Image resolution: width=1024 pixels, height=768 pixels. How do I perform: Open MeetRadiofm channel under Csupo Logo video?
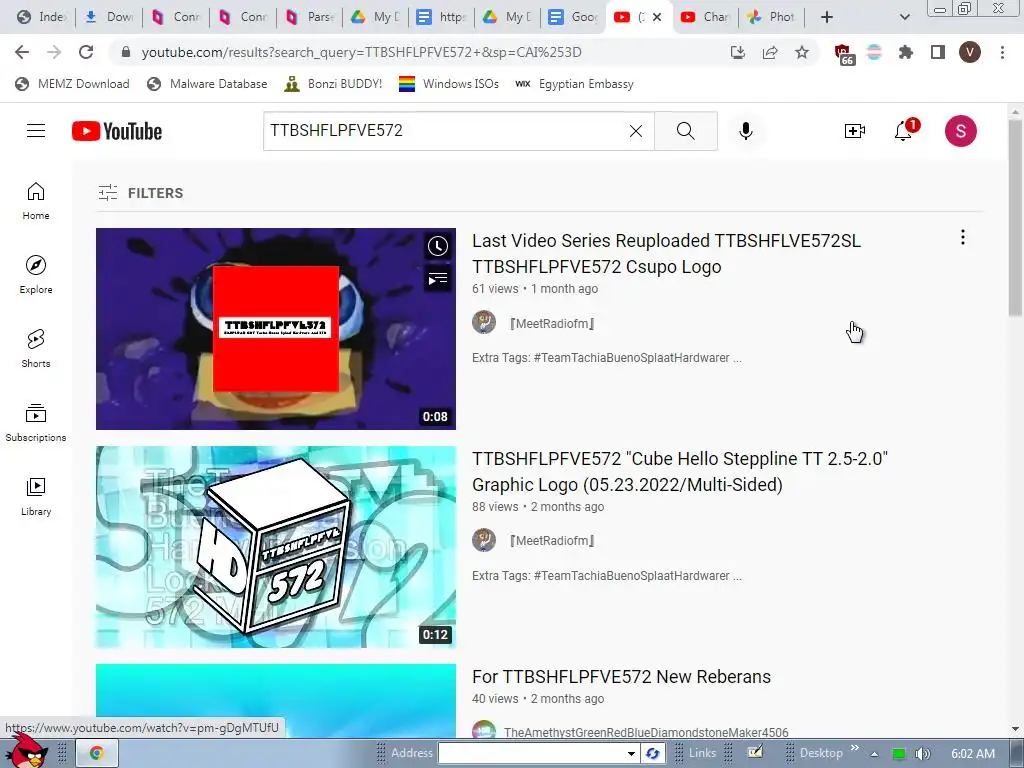(x=552, y=323)
